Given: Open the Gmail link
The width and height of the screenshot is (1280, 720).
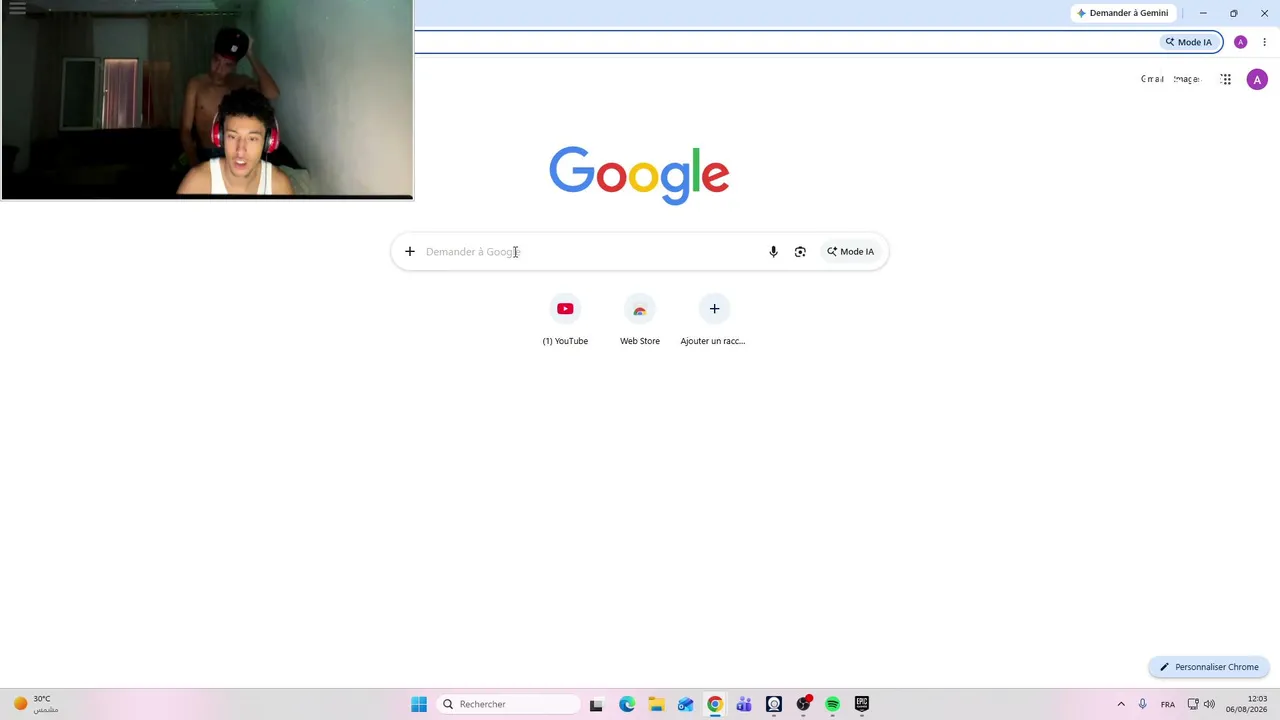Looking at the screenshot, I should tap(1152, 79).
